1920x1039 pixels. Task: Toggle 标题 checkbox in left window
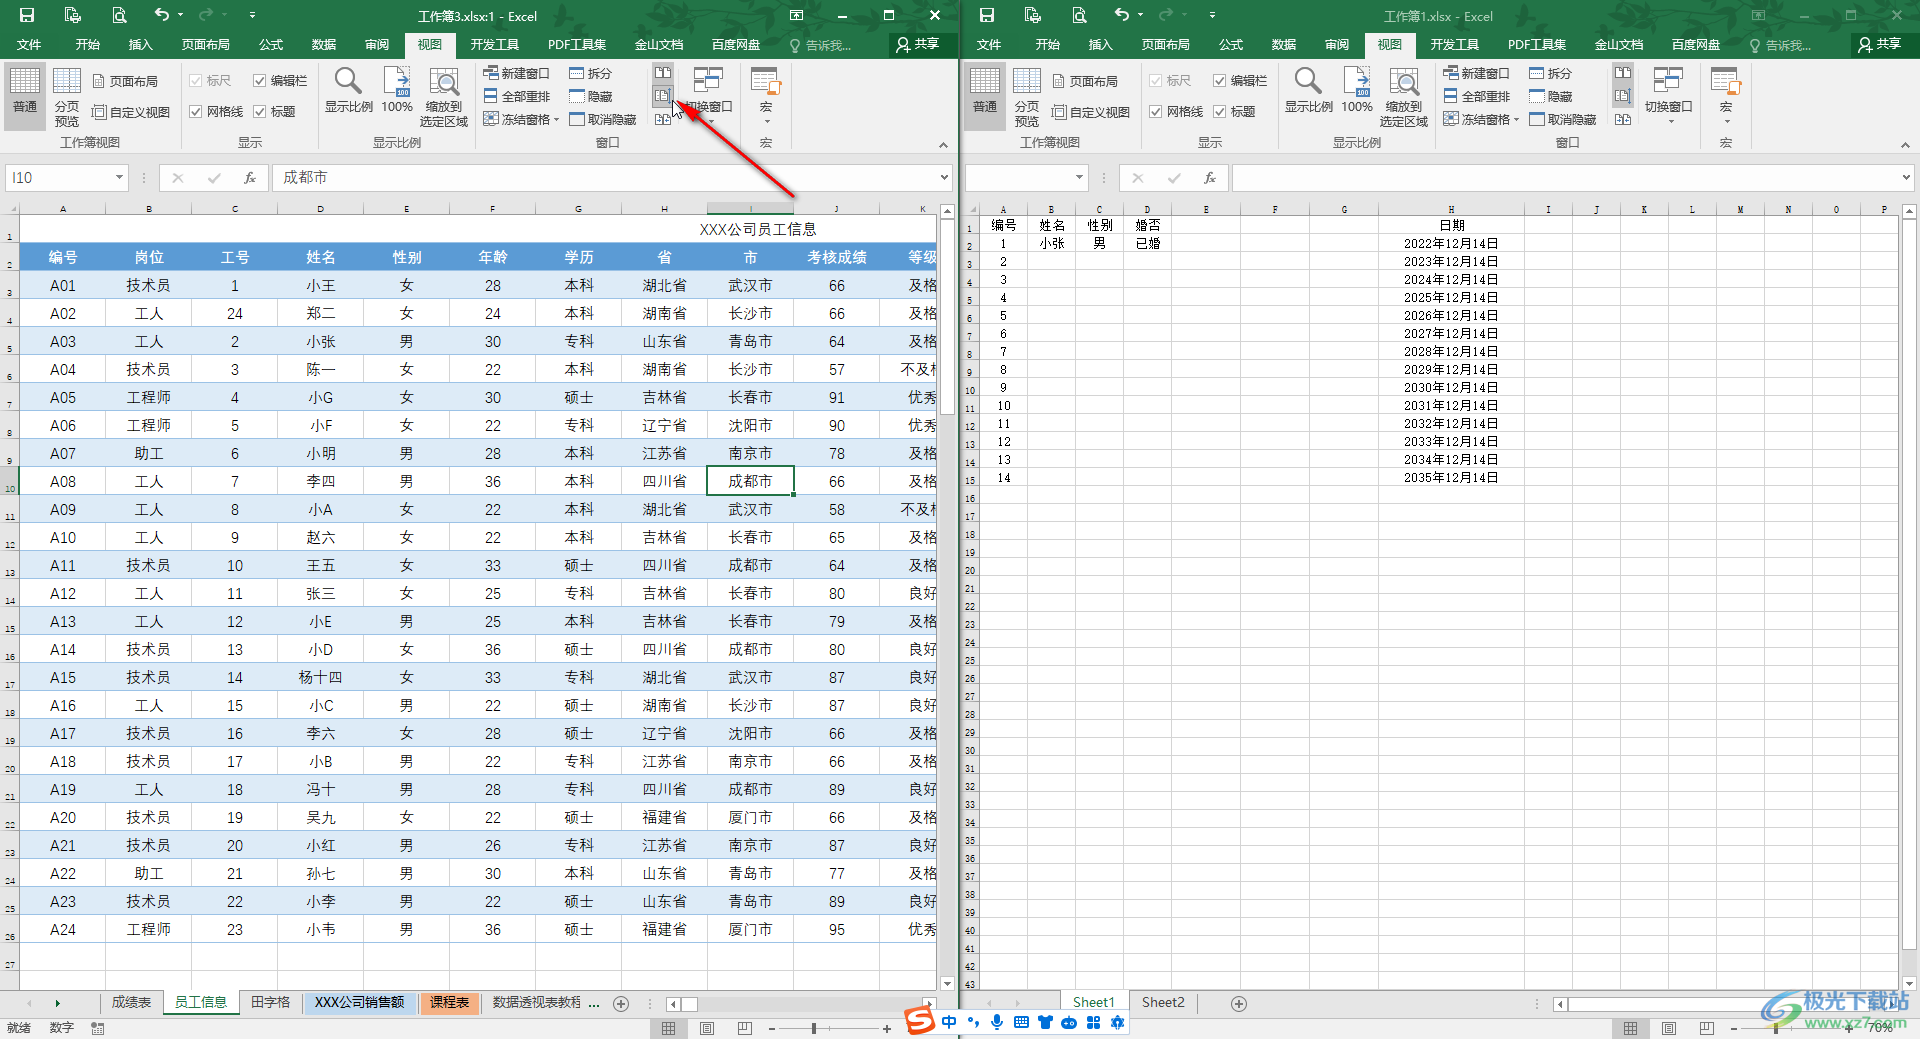tap(274, 112)
